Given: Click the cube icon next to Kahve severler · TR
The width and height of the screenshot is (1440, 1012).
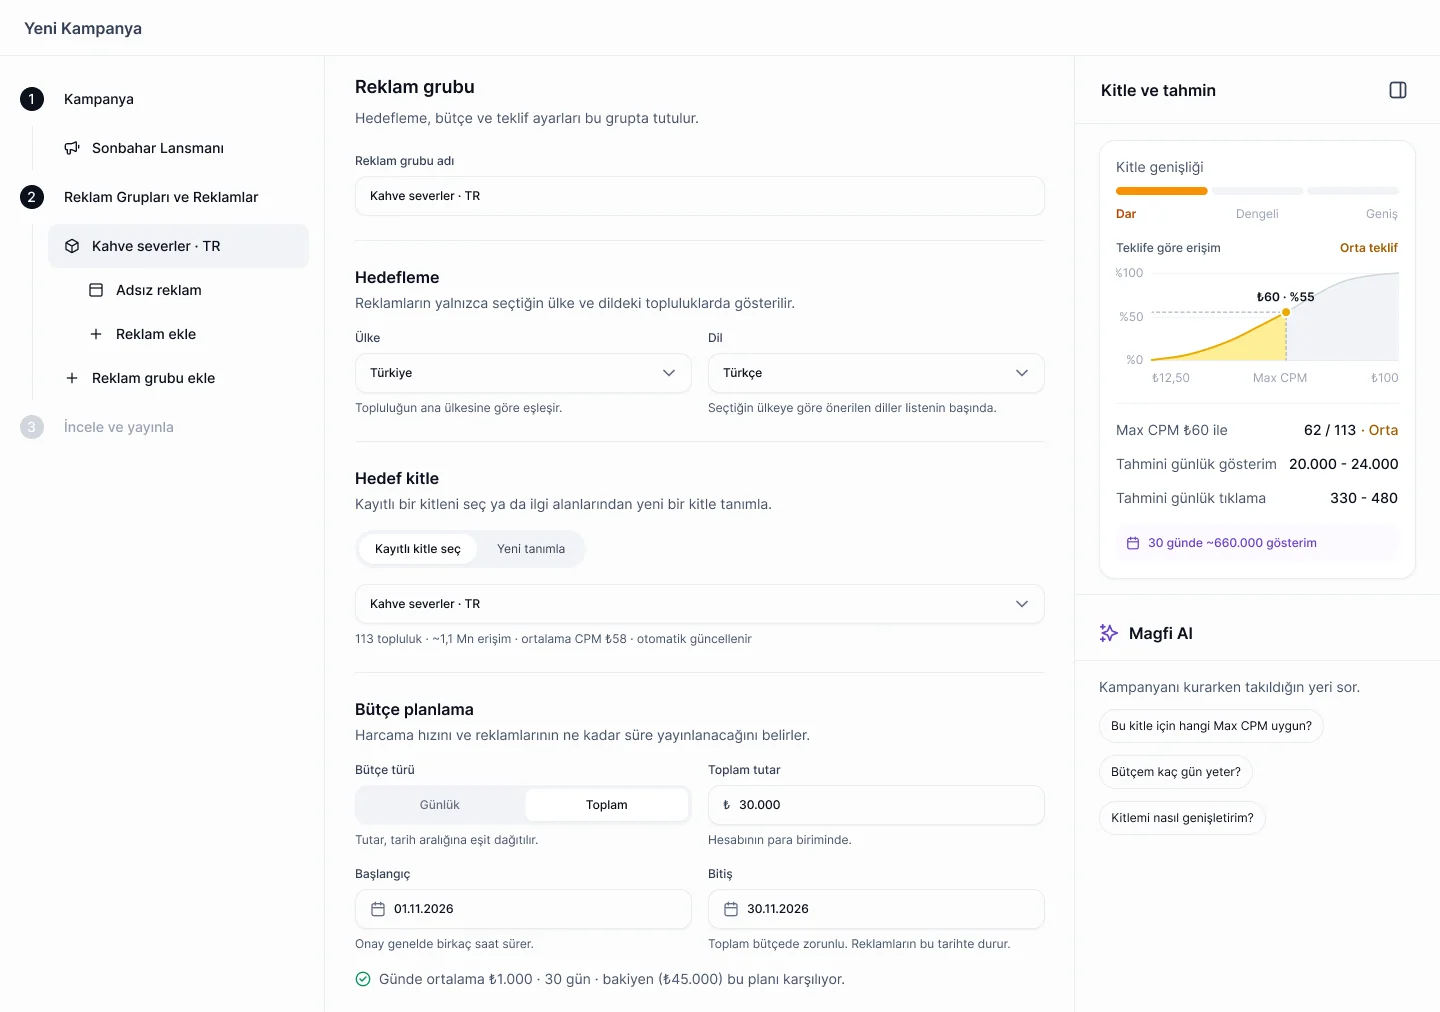Looking at the screenshot, I should 72,246.
